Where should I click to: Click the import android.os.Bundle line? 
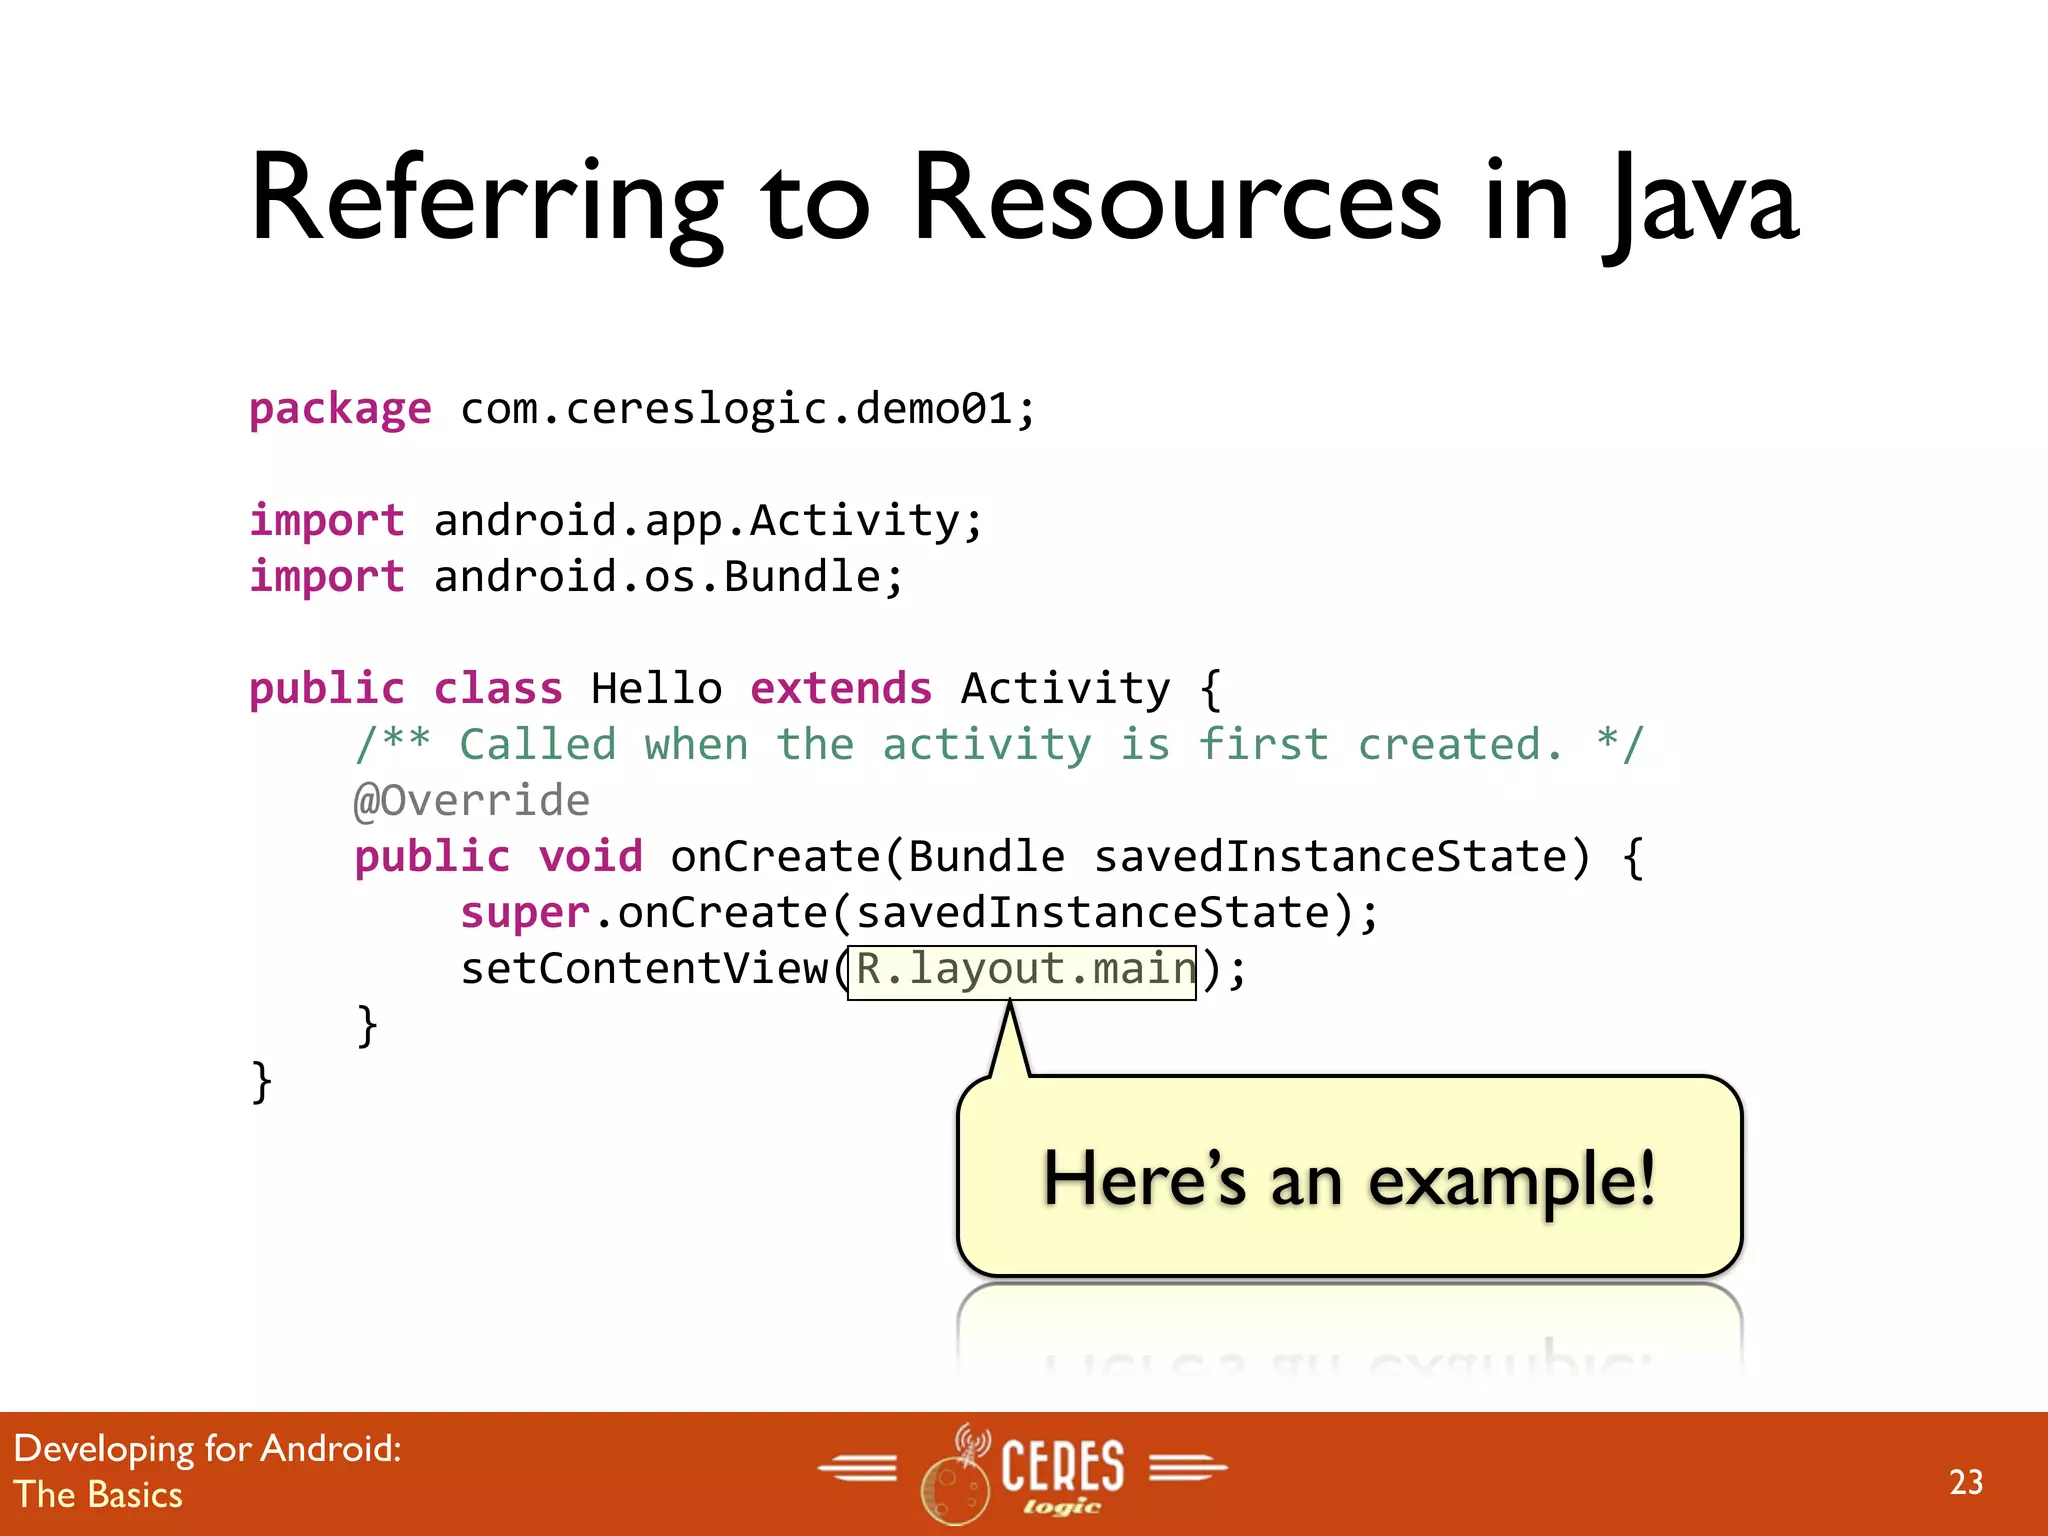coord(576,577)
